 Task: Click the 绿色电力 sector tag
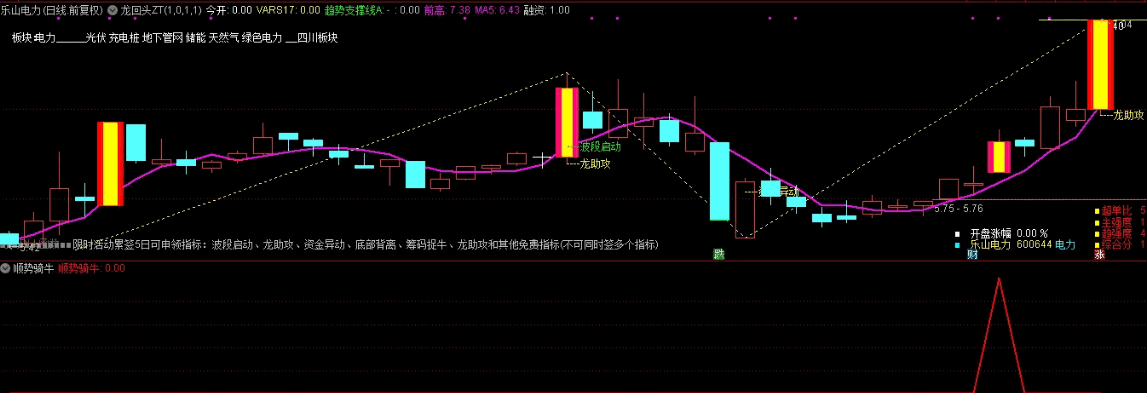(x=262, y=38)
